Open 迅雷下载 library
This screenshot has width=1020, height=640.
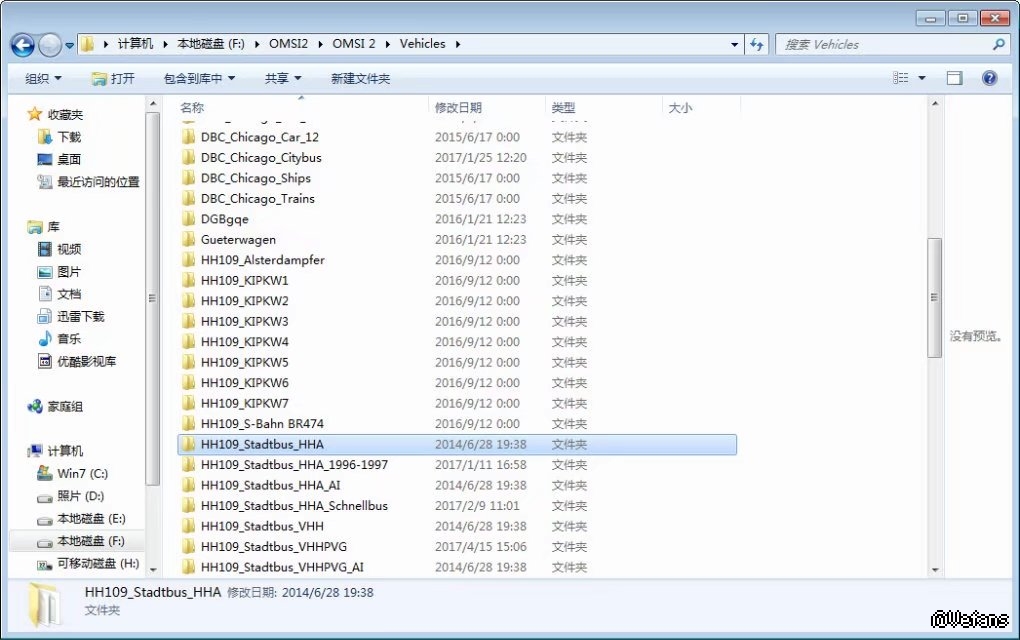(81, 317)
